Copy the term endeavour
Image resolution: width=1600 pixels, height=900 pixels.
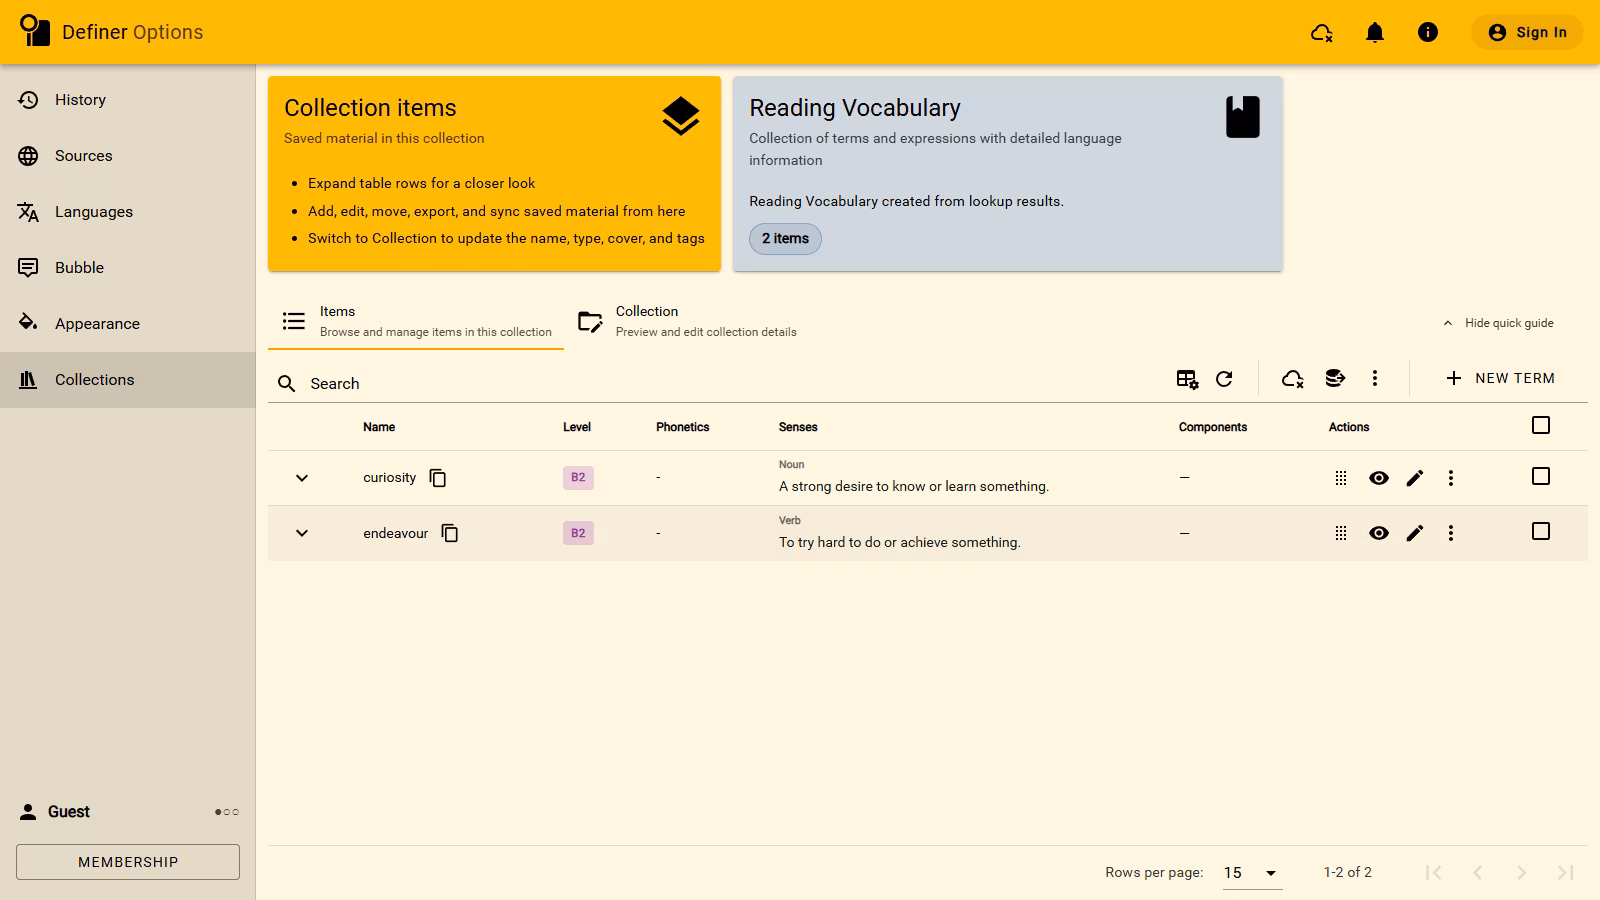450,533
